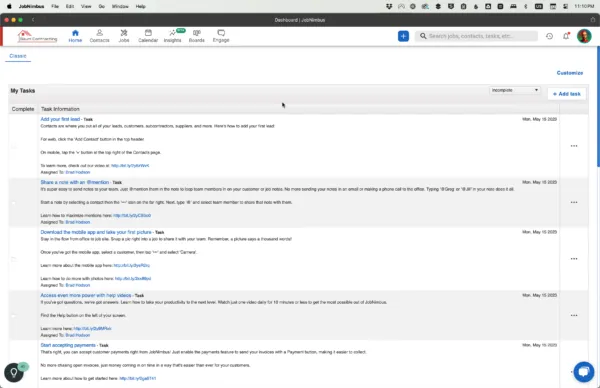Open the Window menu

tap(120, 6)
